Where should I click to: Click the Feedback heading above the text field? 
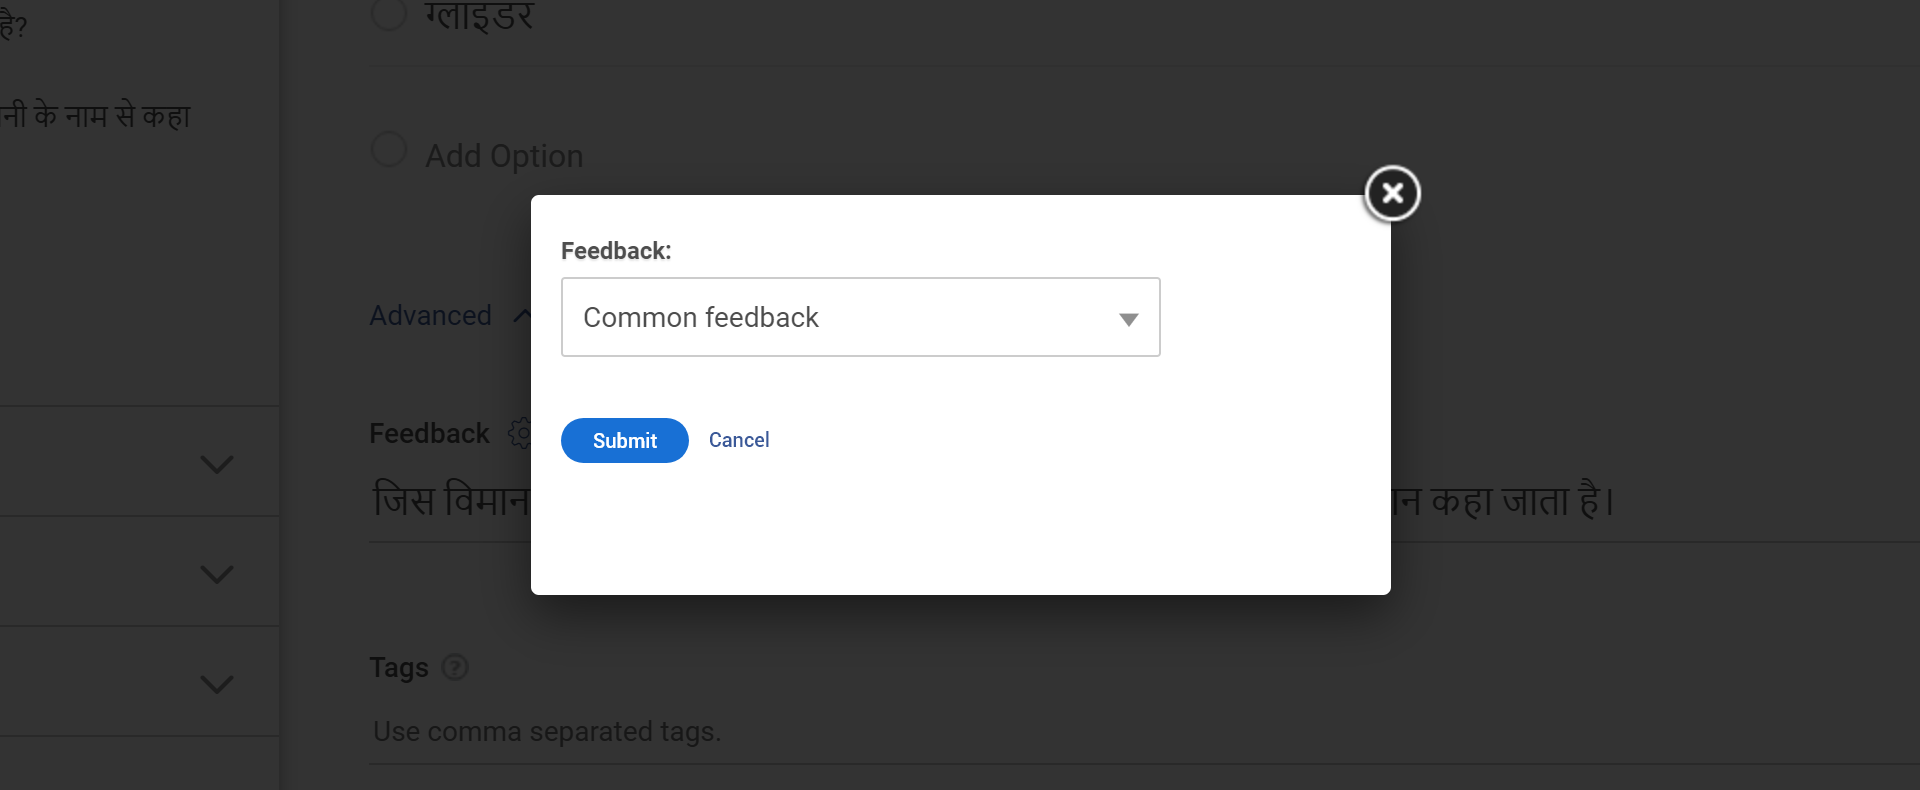pyautogui.click(x=429, y=433)
